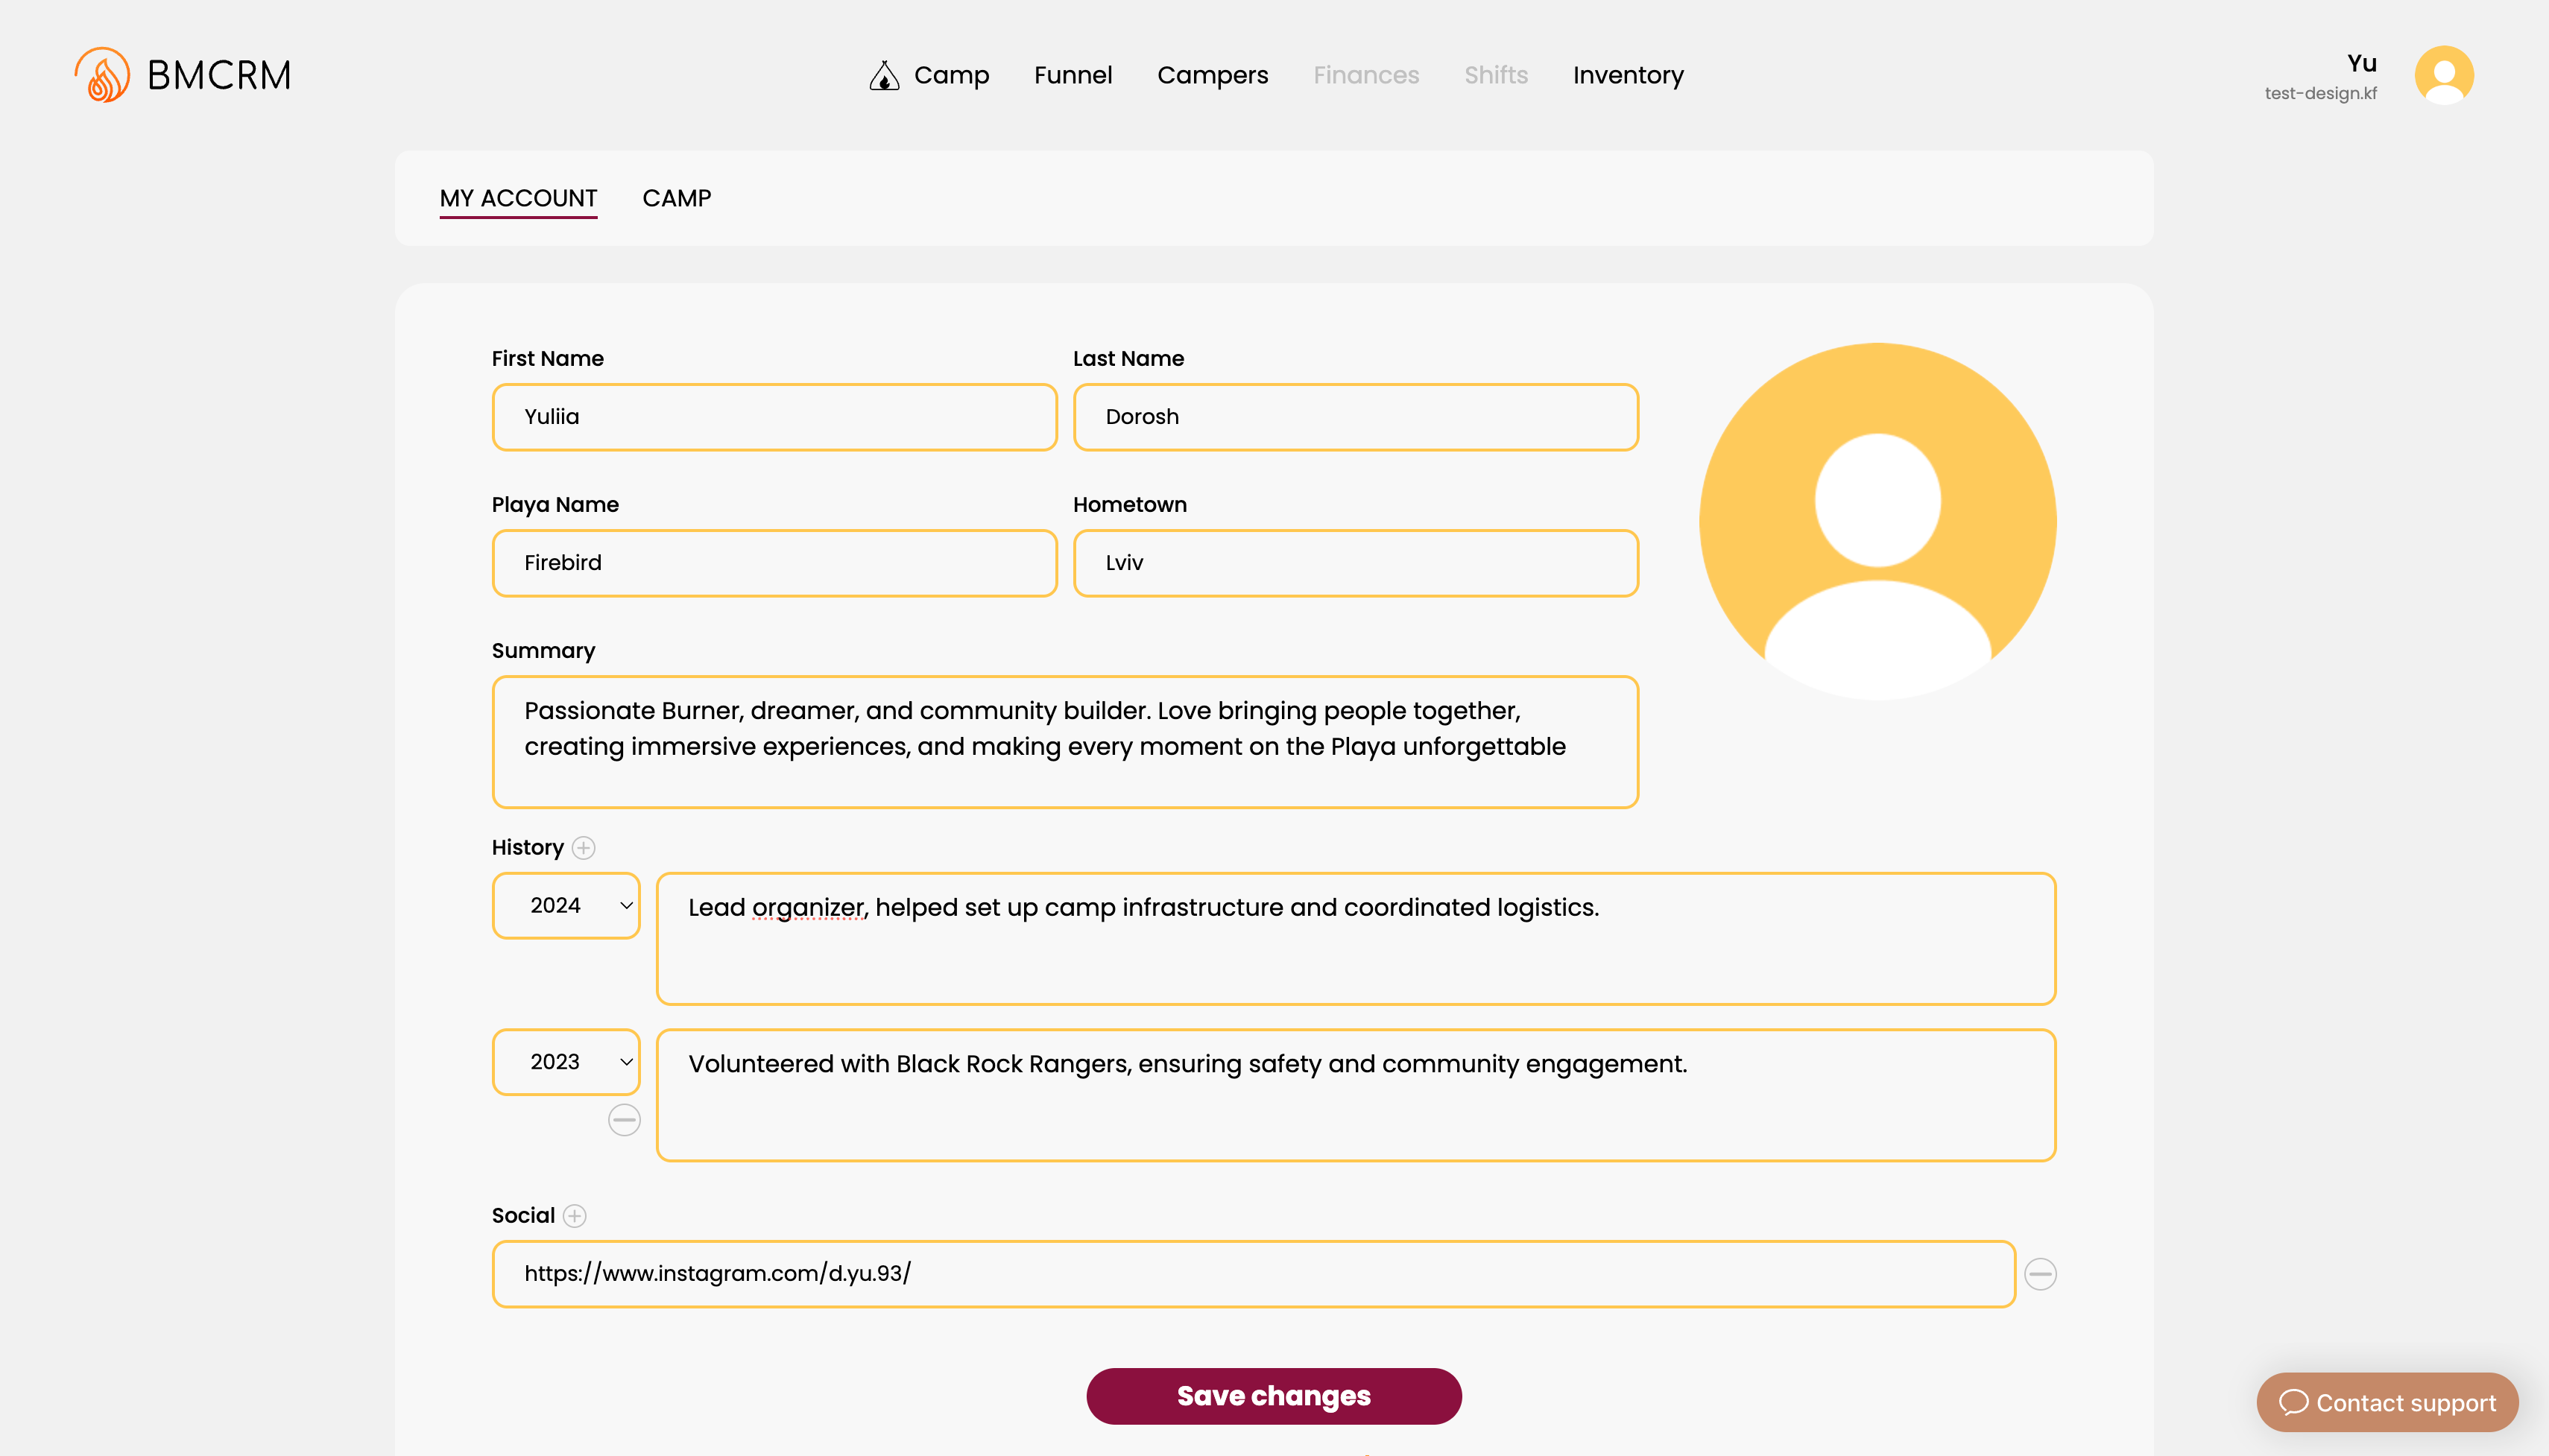This screenshot has width=2549, height=1456.
Task: Open the 2024 year dropdown
Action: click(566, 906)
